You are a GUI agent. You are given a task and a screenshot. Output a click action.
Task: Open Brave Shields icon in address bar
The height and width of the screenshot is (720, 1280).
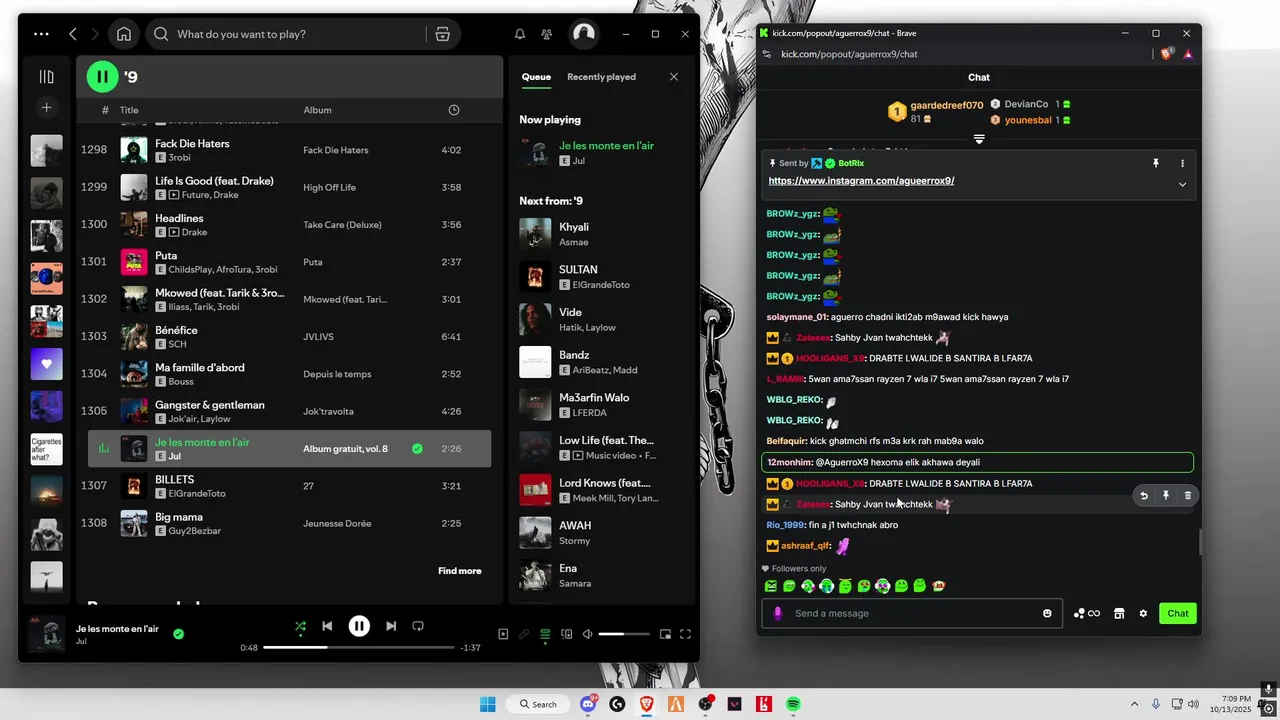tap(1167, 54)
